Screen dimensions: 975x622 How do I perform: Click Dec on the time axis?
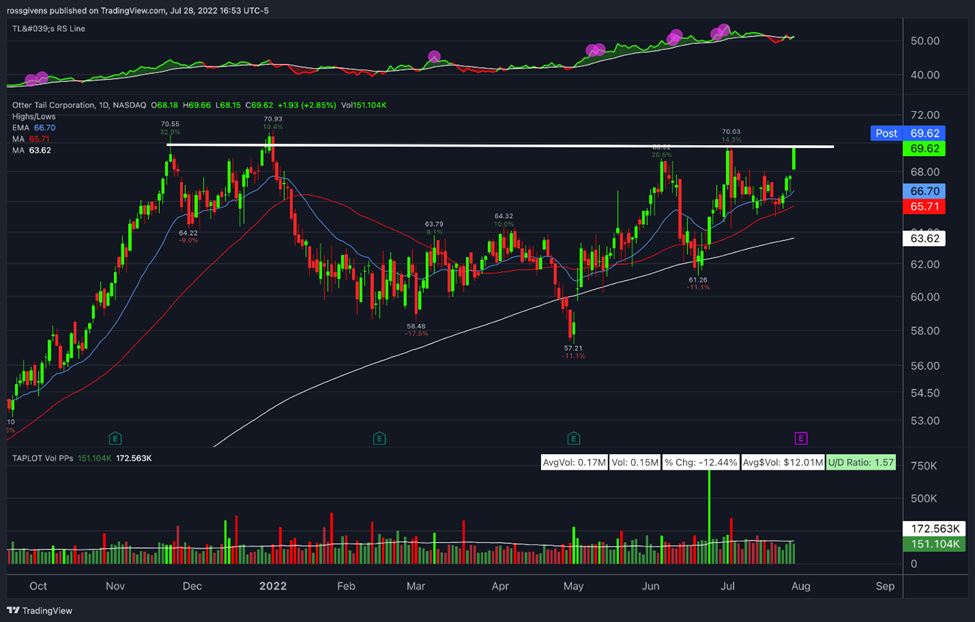[192, 586]
